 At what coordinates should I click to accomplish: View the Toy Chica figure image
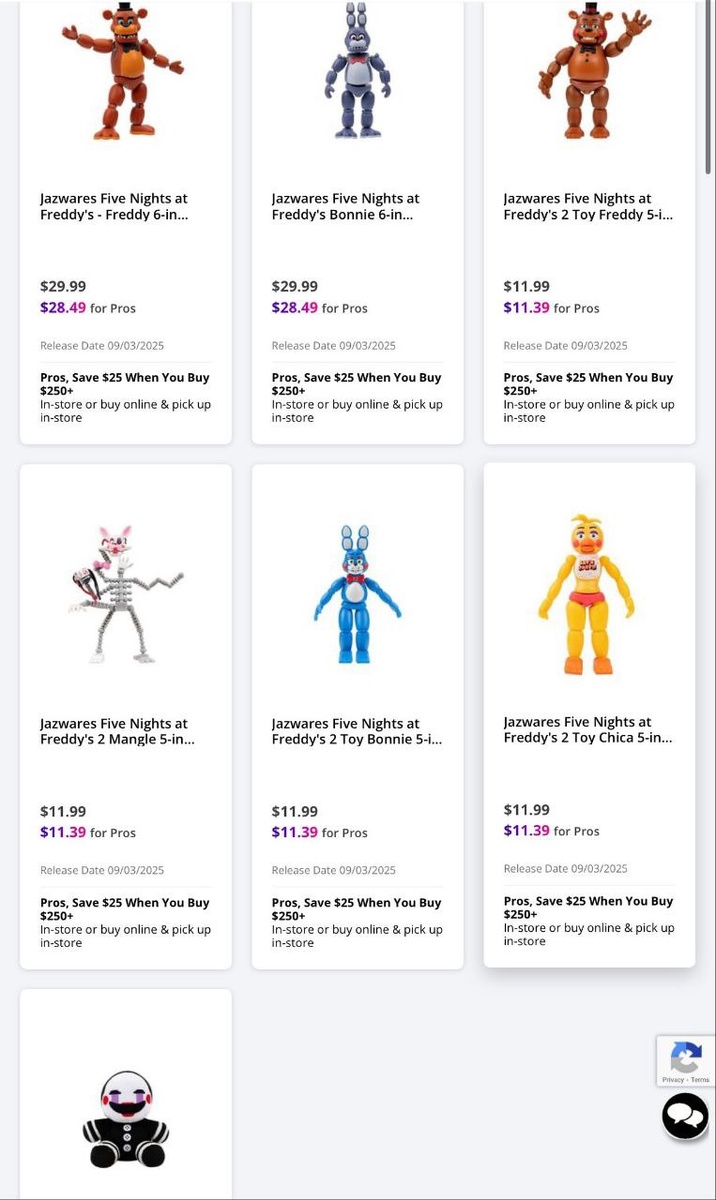586,594
